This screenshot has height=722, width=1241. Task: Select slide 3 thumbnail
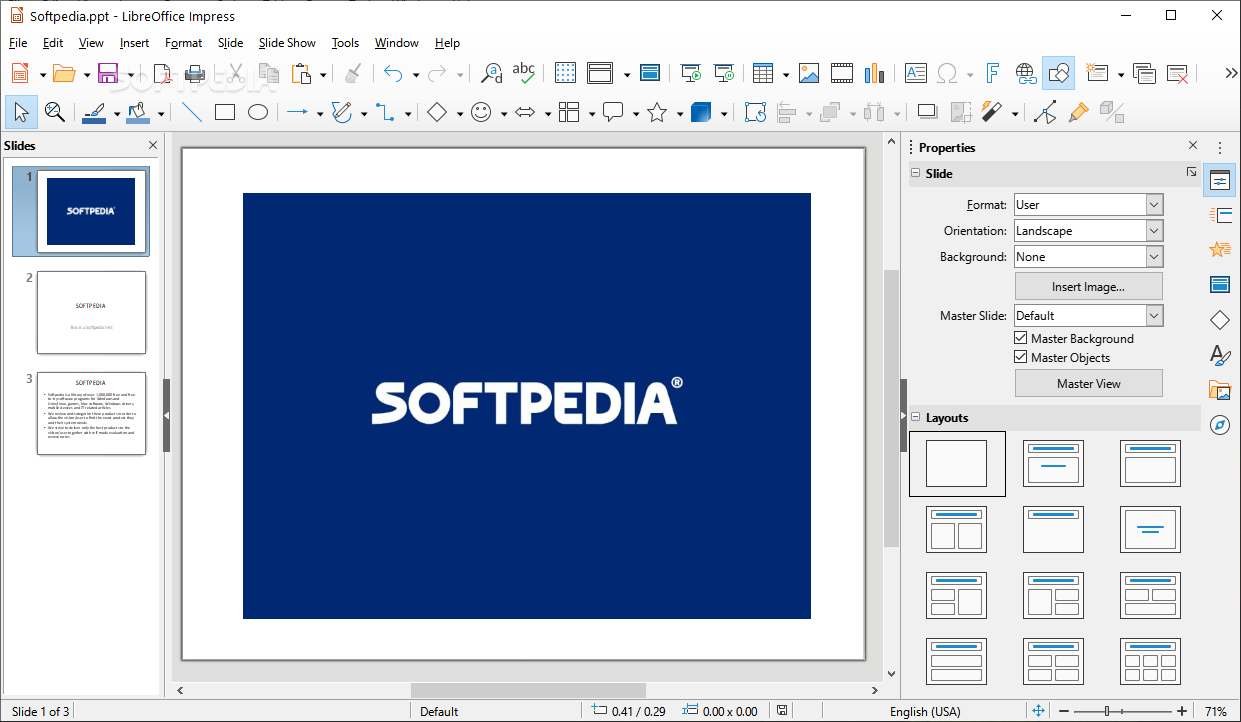coord(91,413)
